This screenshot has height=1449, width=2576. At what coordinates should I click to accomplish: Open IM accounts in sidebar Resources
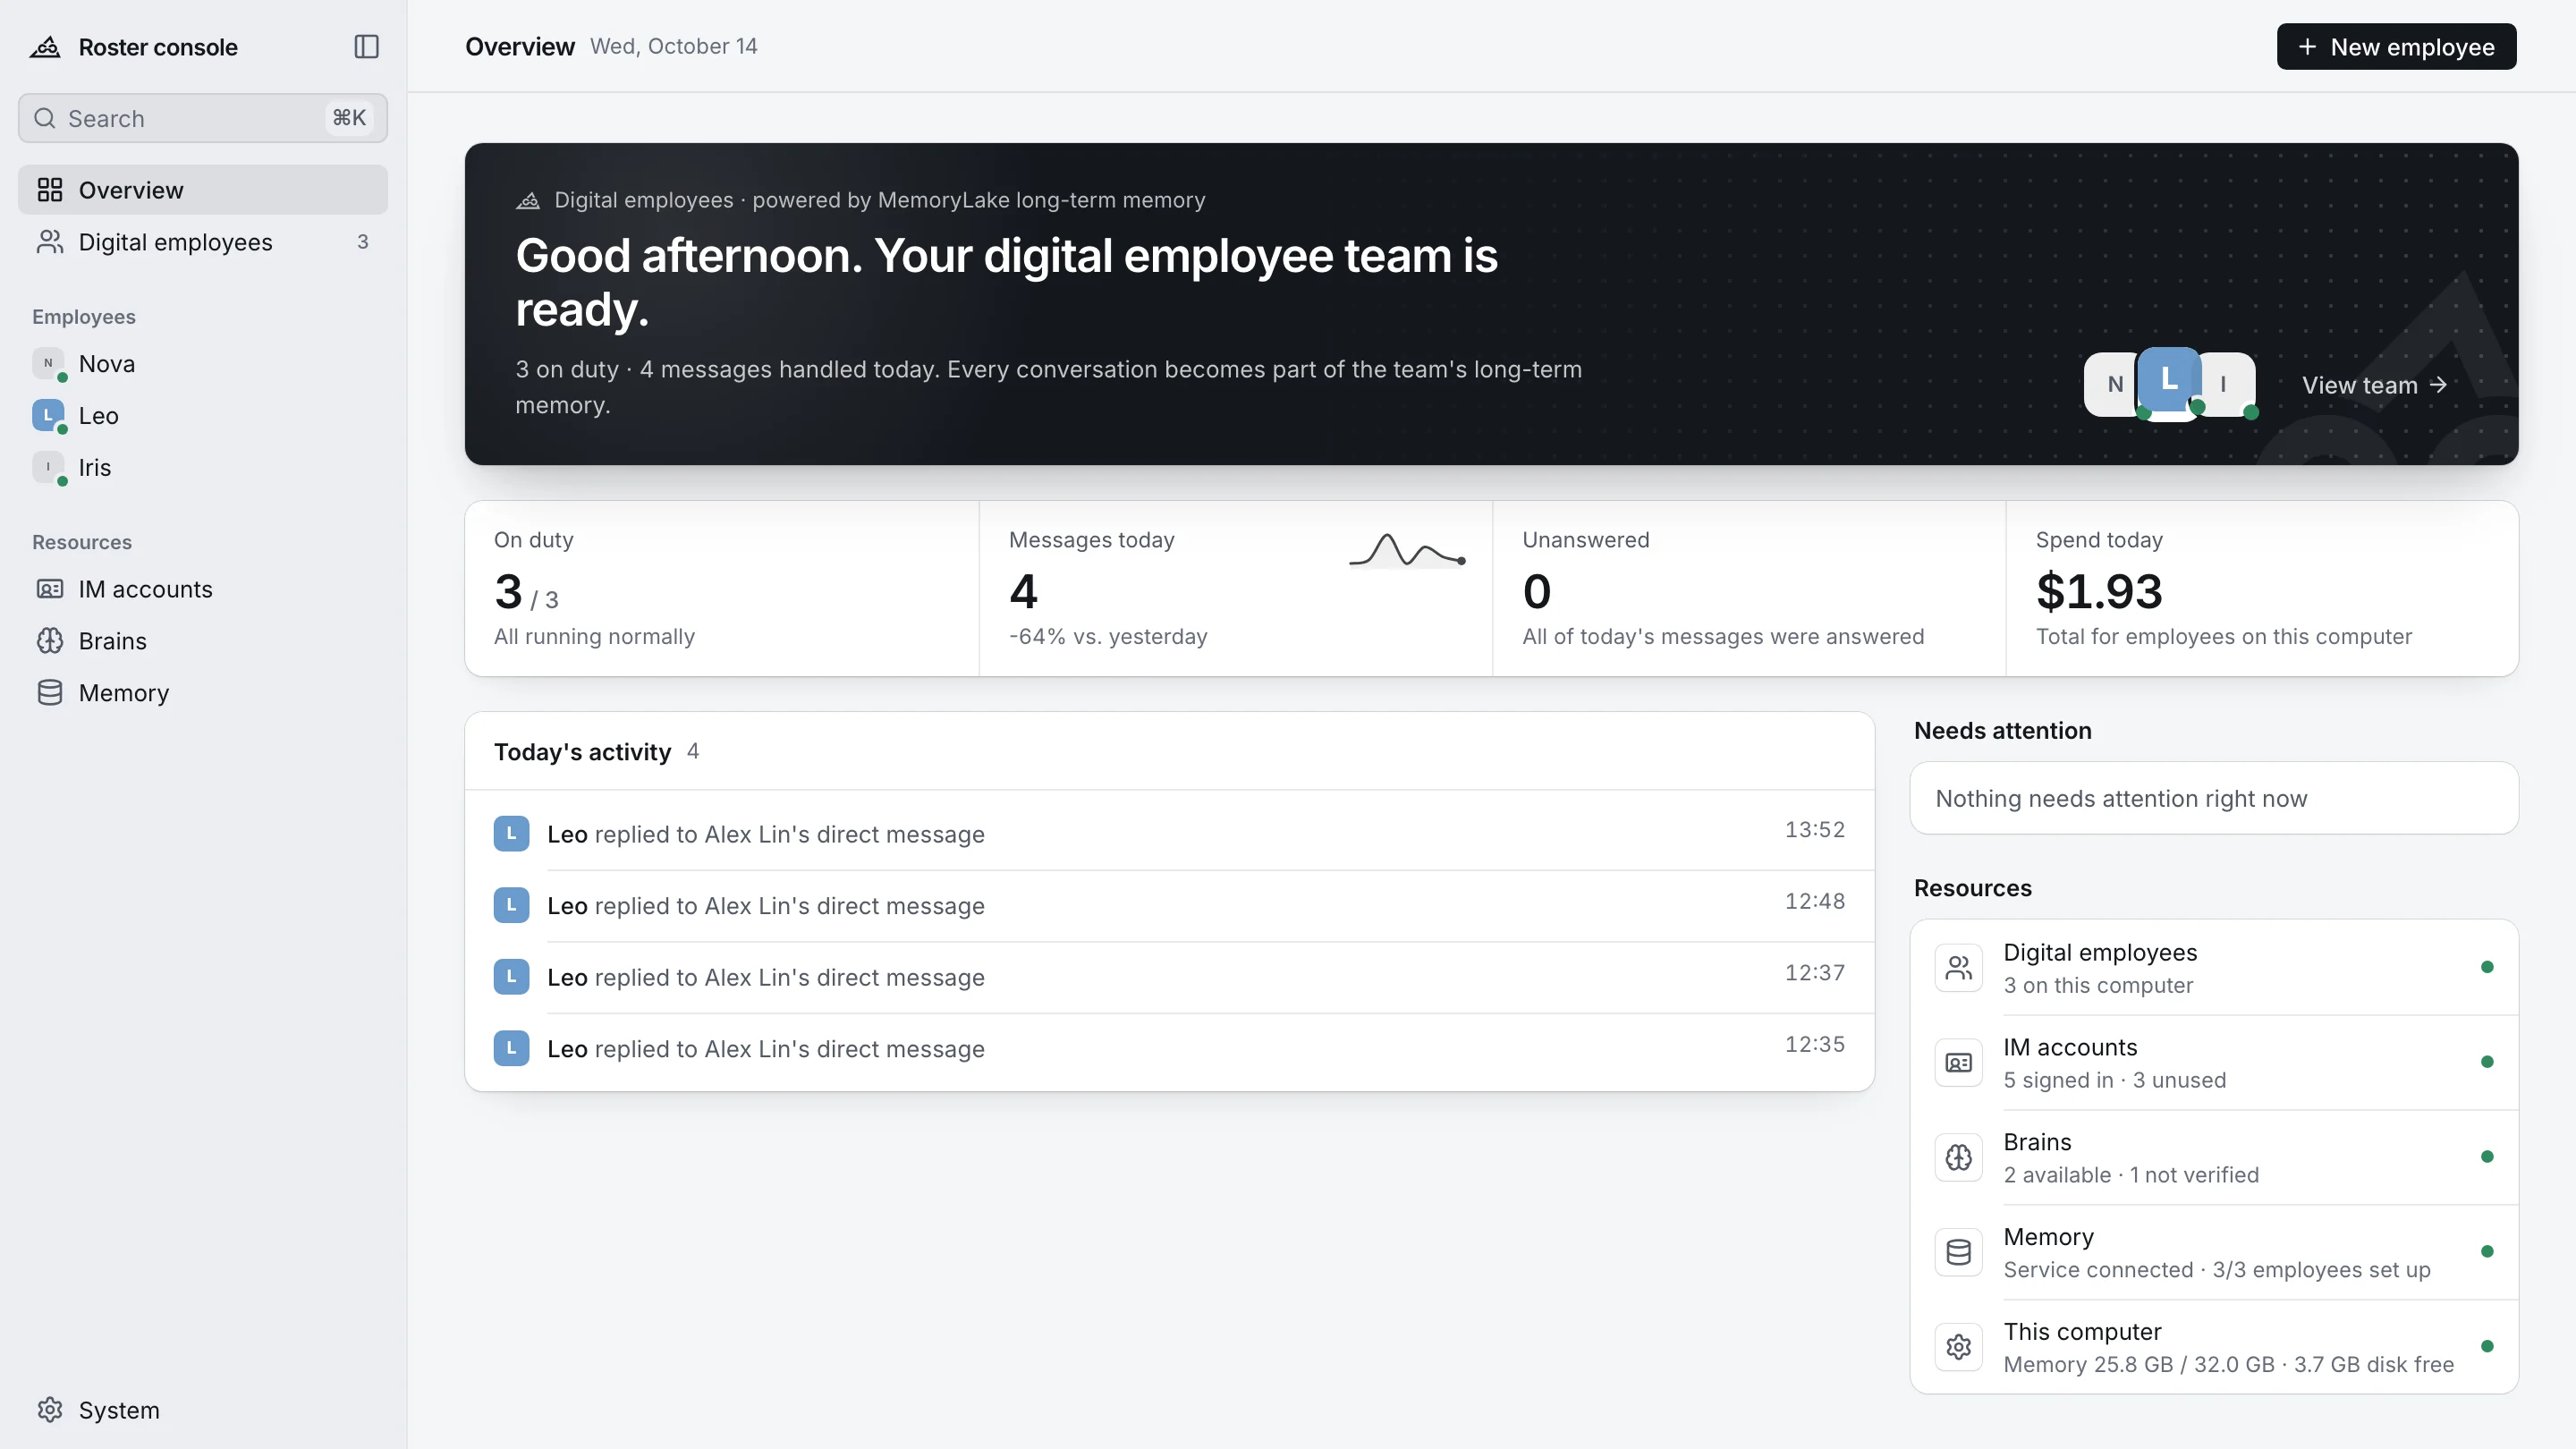click(202, 589)
